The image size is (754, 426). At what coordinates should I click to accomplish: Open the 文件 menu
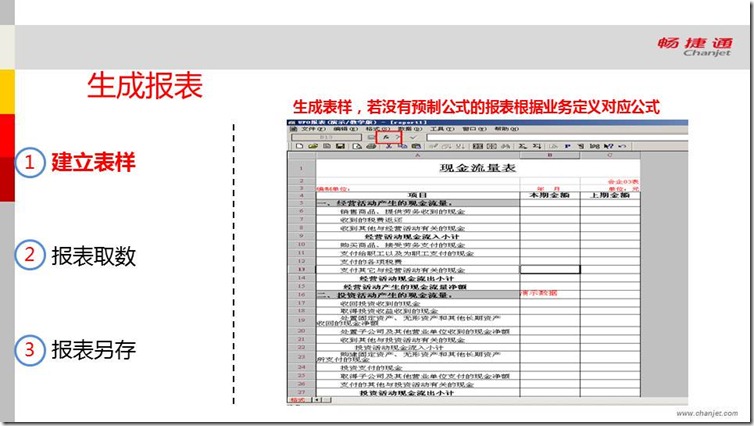tap(313, 129)
